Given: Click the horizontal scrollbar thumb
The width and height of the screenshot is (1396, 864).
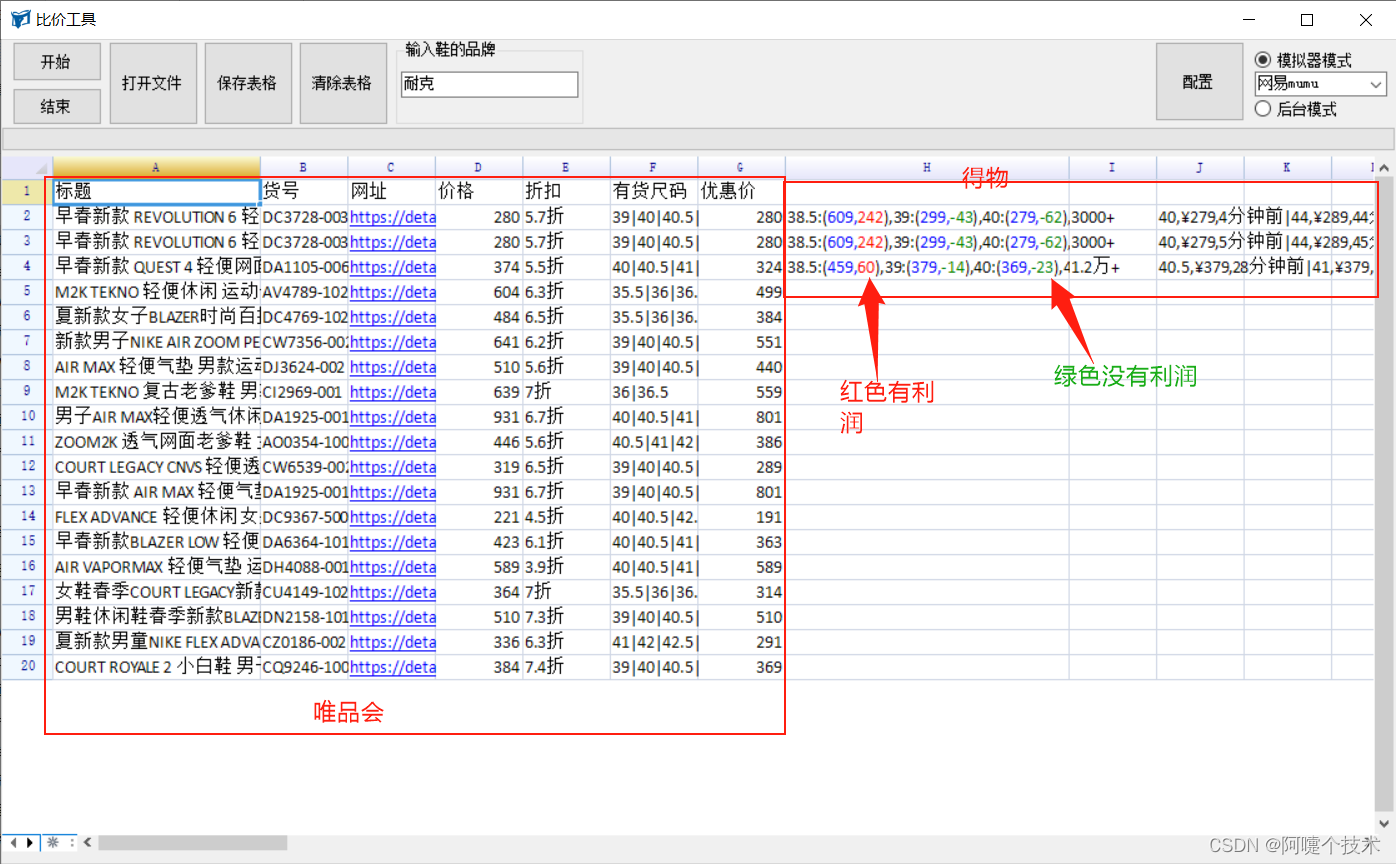Looking at the screenshot, I should (x=192, y=843).
